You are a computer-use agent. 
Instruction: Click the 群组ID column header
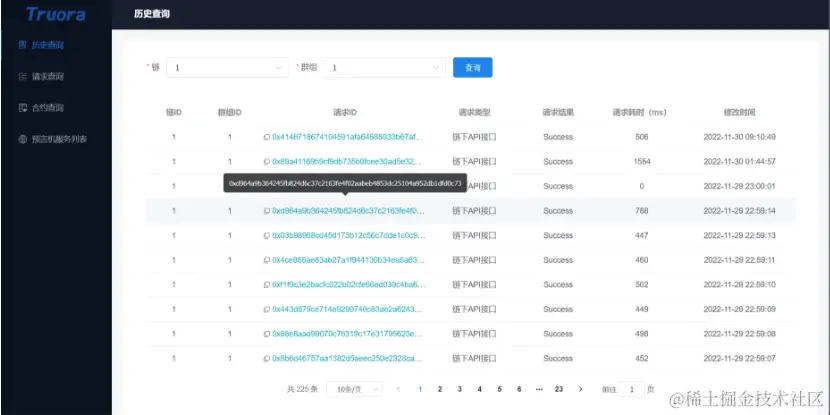(x=230, y=113)
